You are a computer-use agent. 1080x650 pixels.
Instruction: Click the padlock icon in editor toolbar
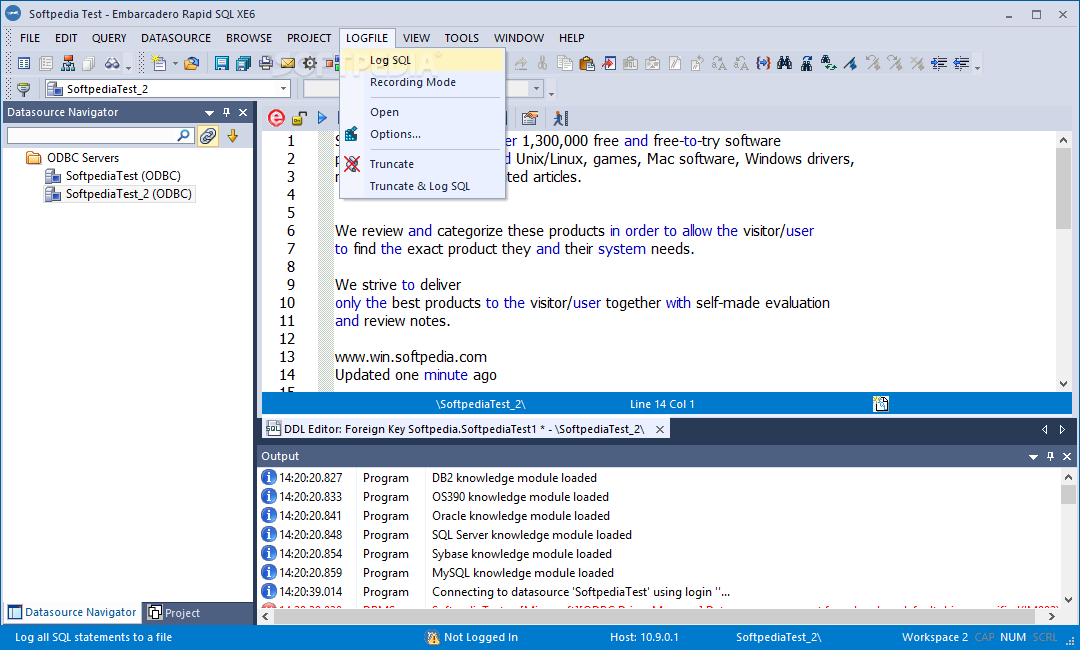coord(299,118)
